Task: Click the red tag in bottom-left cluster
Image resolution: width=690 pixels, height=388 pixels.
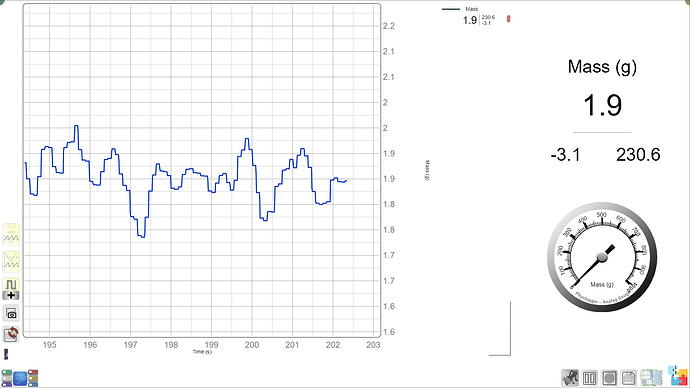Action: click(33, 373)
